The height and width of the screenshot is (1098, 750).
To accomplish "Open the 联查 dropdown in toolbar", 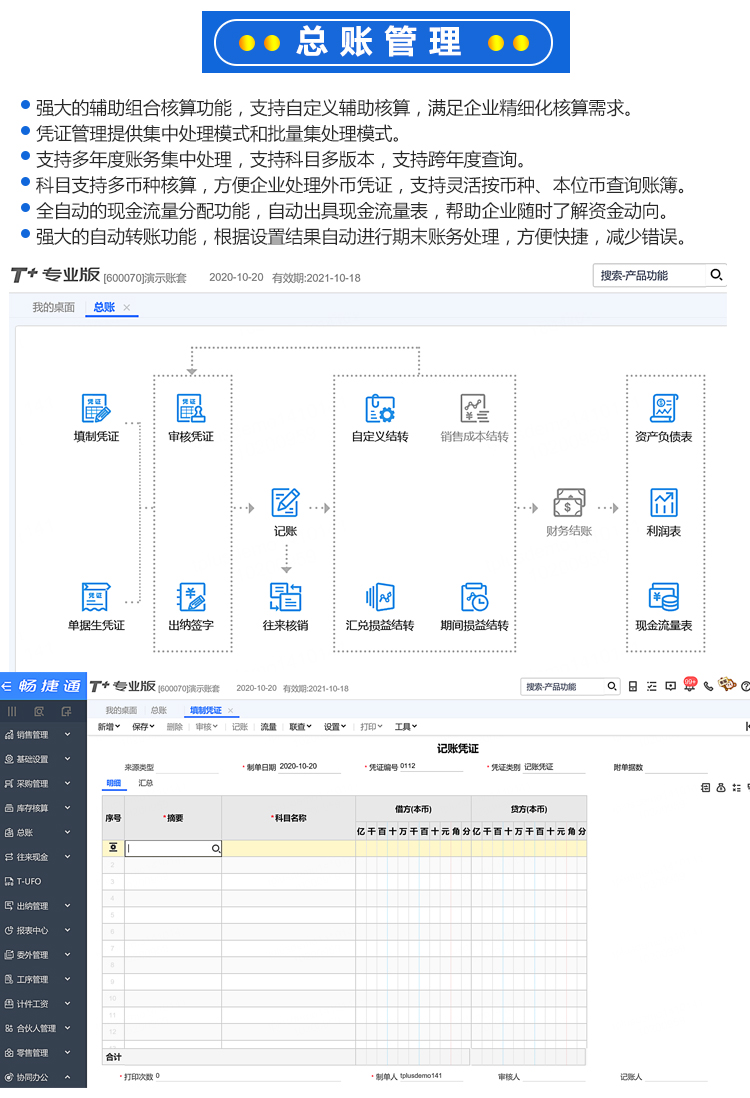I will pos(300,727).
